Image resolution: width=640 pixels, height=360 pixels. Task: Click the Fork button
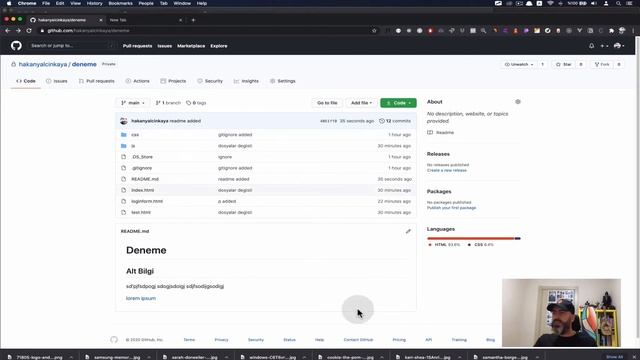coord(602,64)
